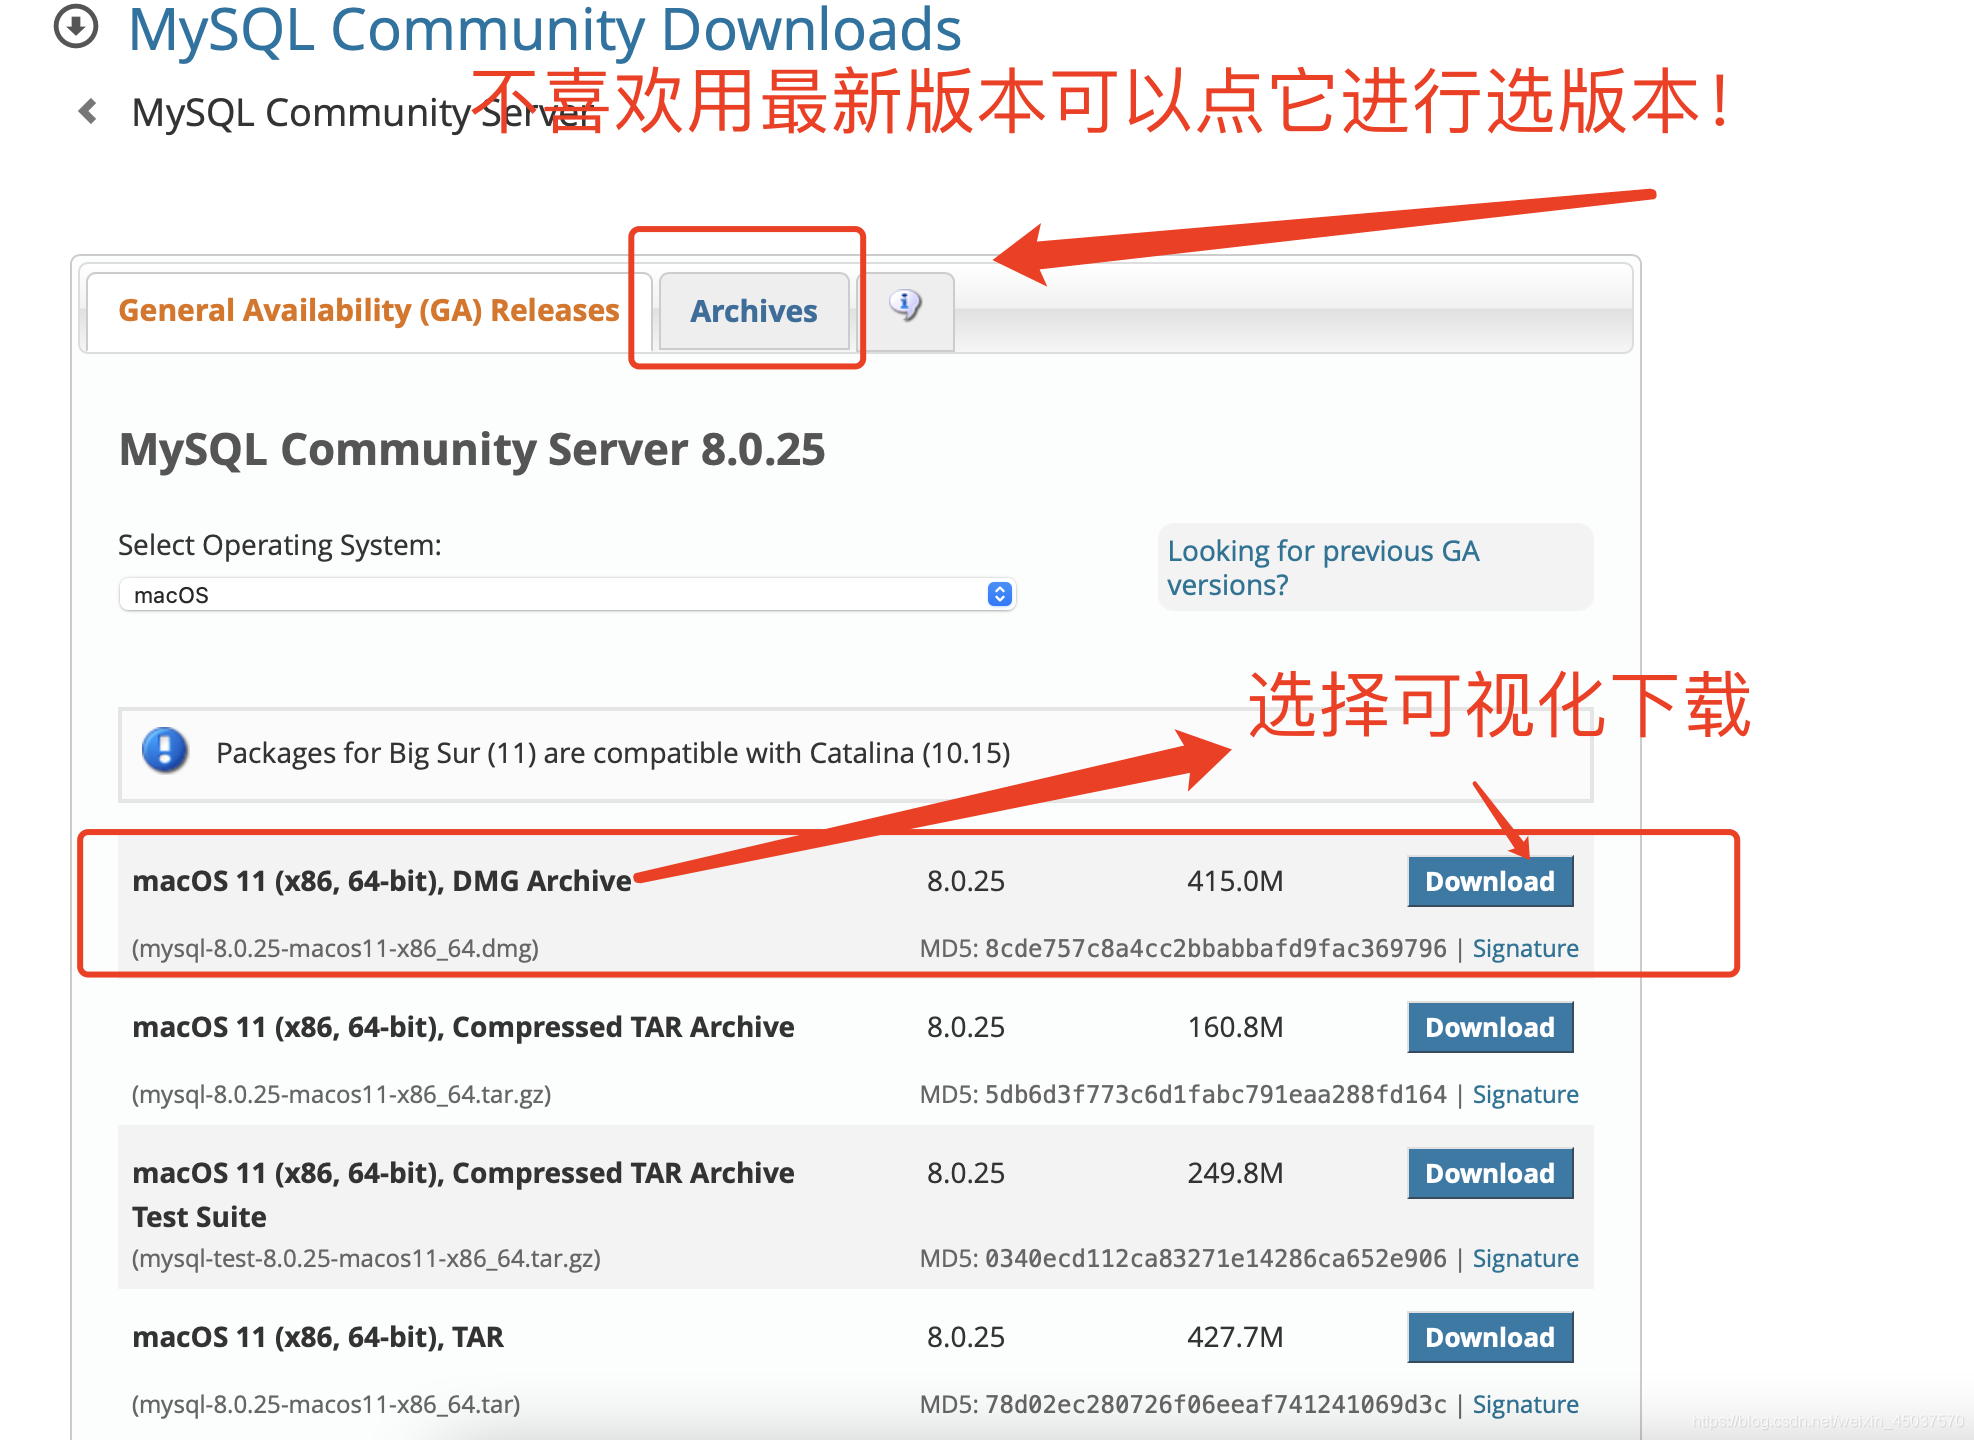Open the information bubble tab icon
Viewport: 1974px width, 1440px height.
tap(906, 305)
